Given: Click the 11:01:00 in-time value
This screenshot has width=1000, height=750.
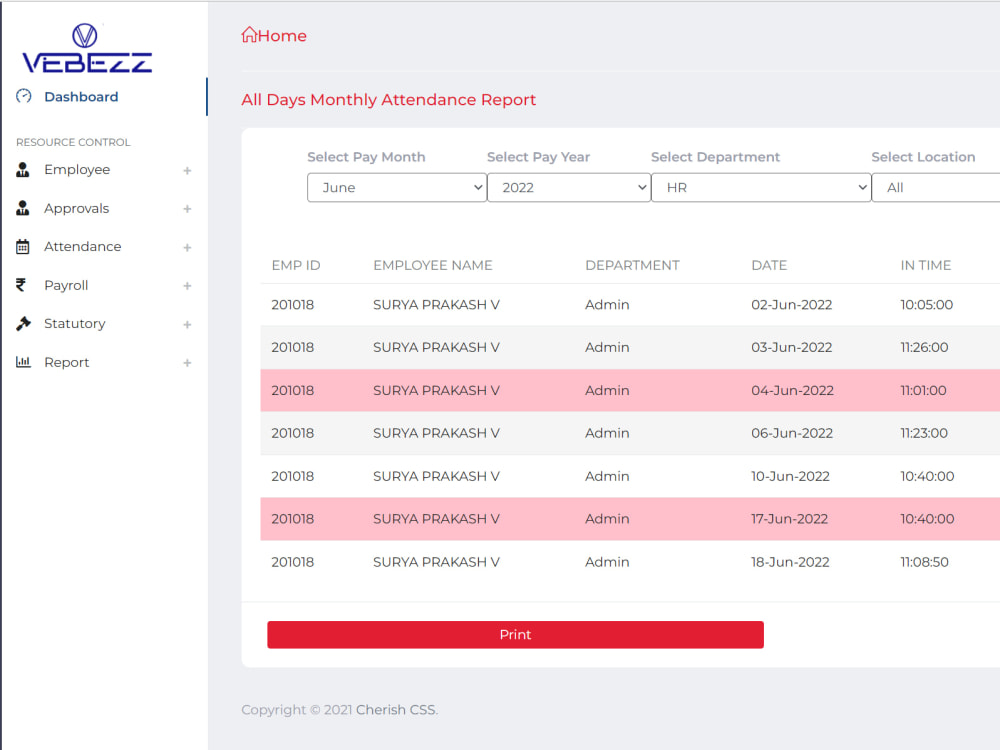Looking at the screenshot, I should tap(923, 390).
